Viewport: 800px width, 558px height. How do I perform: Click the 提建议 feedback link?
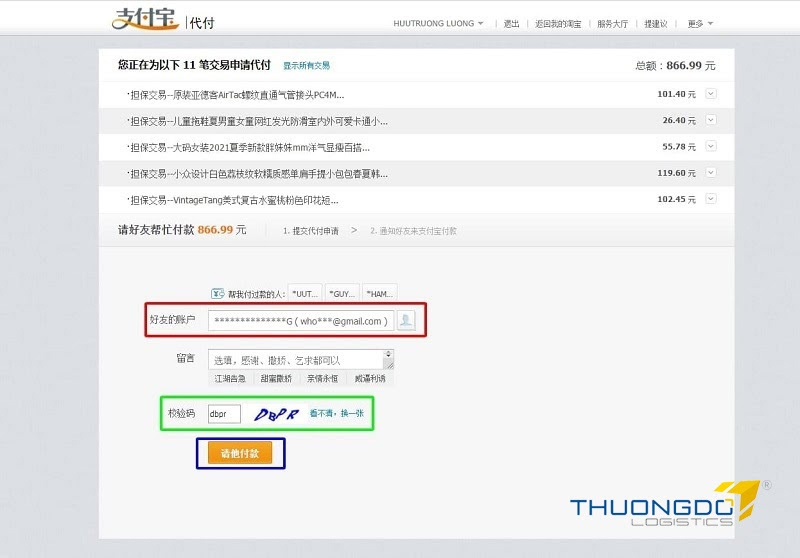[x=656, y=23]
